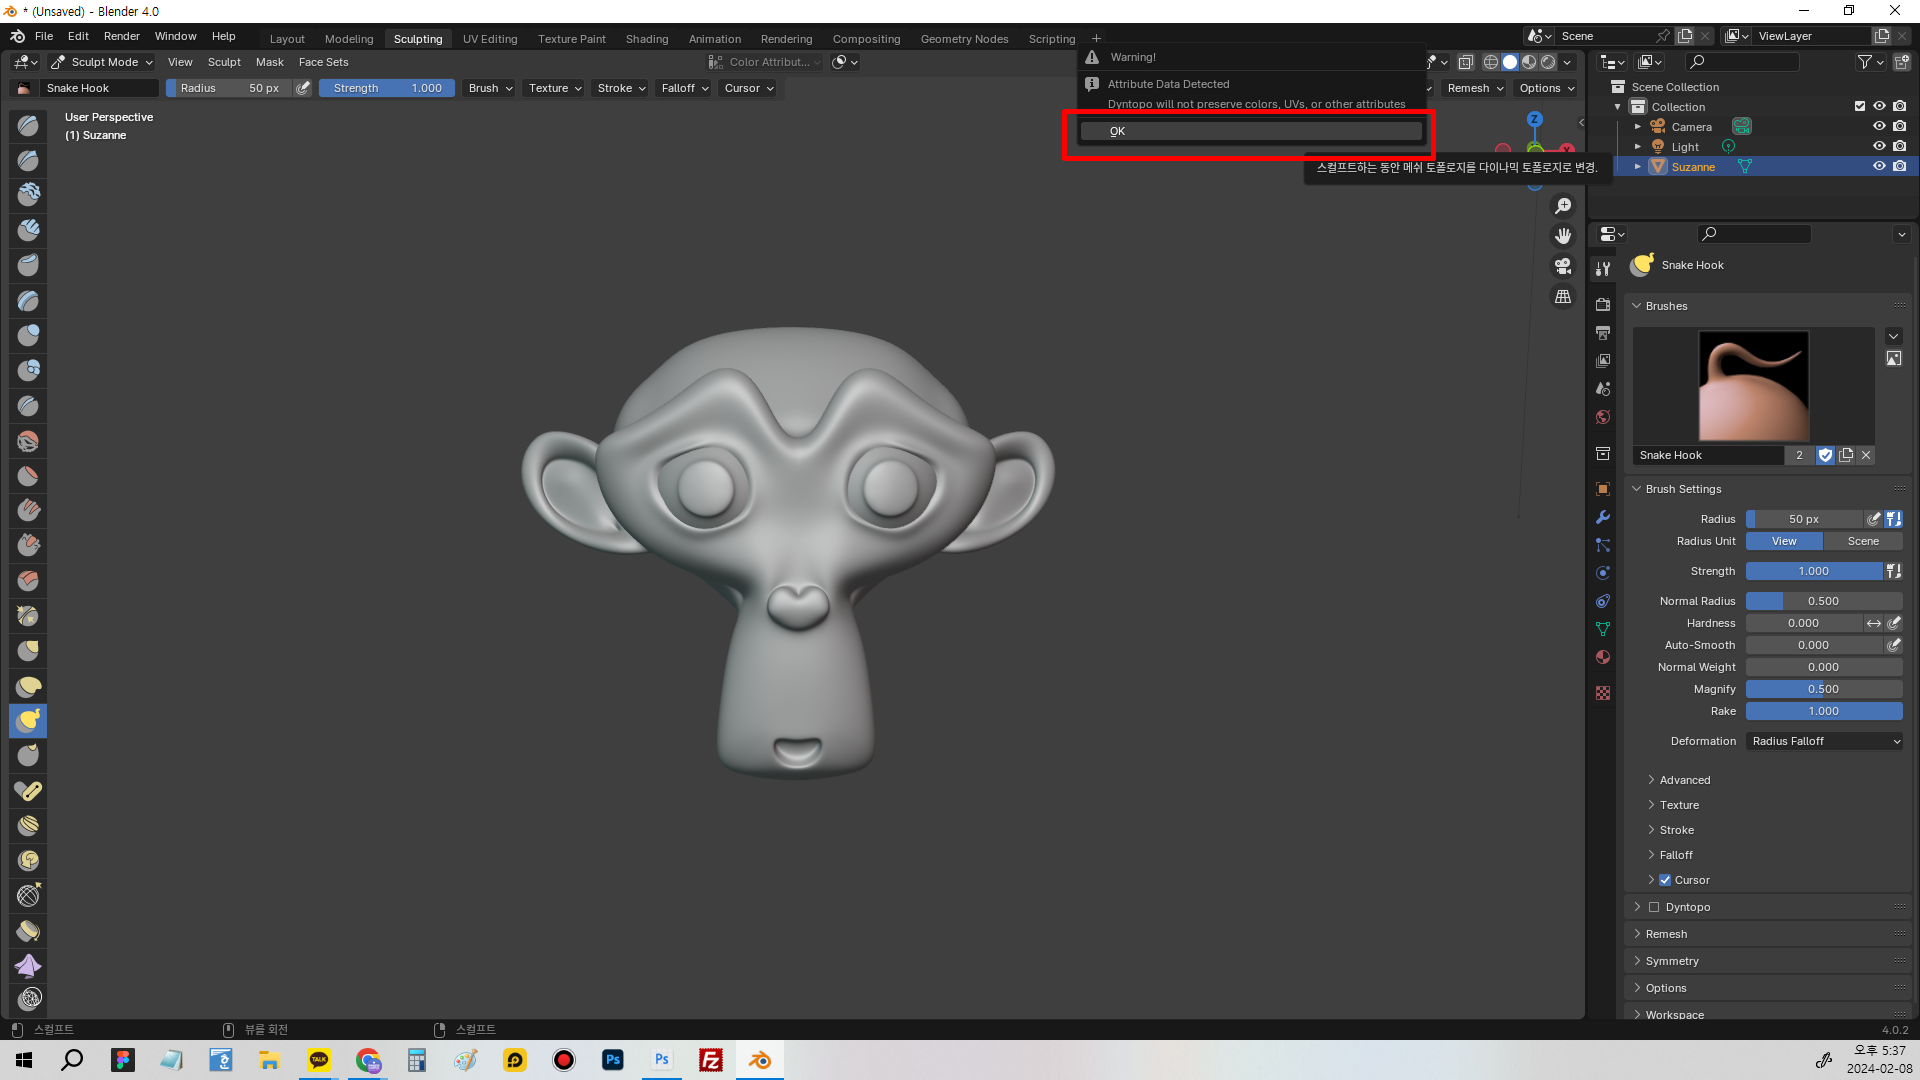
Task: Open the Falloff dropdown in header
Action: point(685,88)
